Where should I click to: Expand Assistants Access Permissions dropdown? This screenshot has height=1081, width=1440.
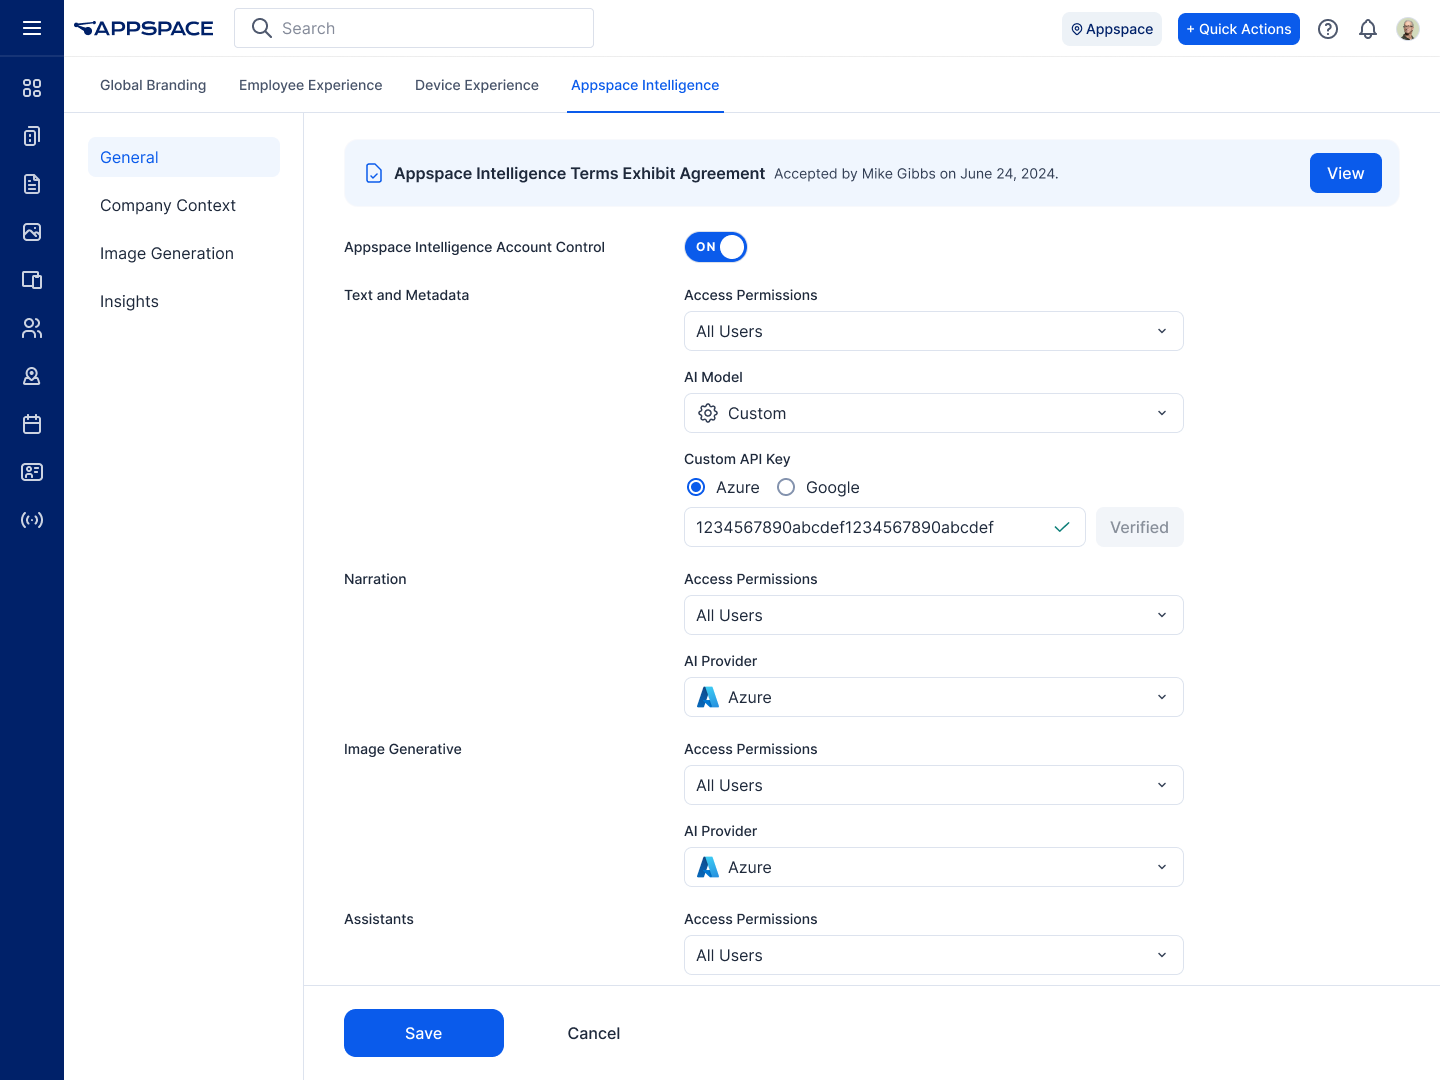pyautogui.click(x=934, y=955)
